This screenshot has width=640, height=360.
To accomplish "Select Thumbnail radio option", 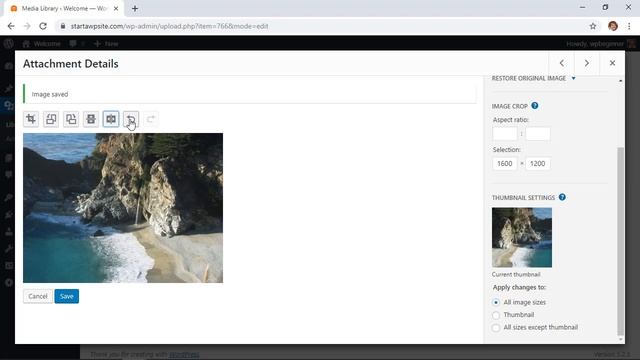I will tap(496, 315).
